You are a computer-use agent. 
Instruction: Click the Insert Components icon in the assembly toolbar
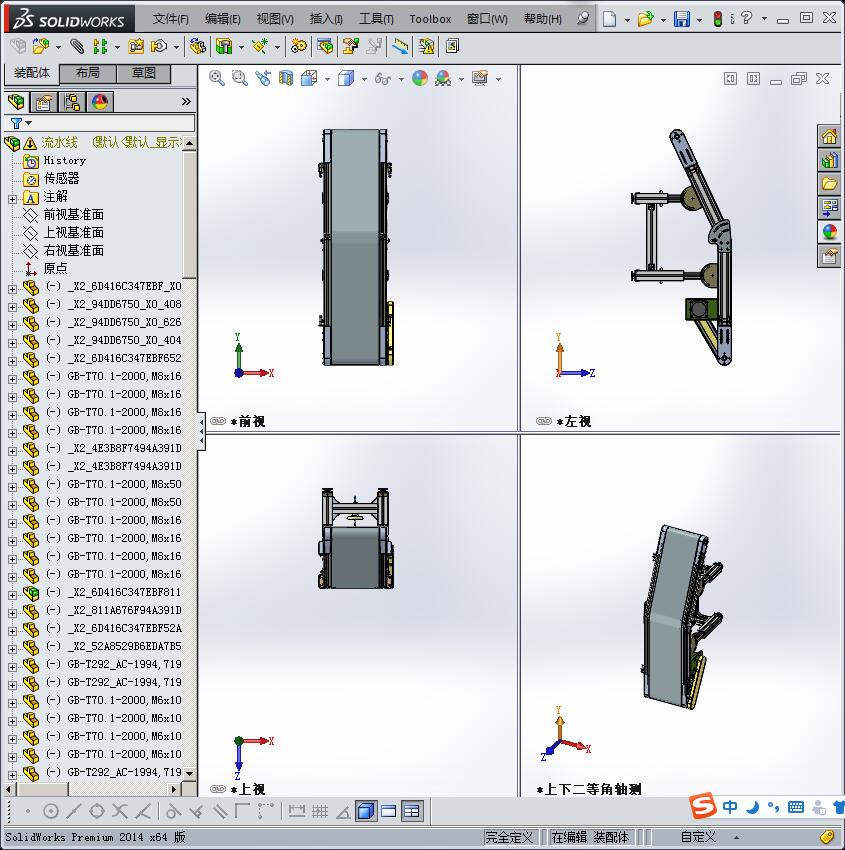(41, 47)
